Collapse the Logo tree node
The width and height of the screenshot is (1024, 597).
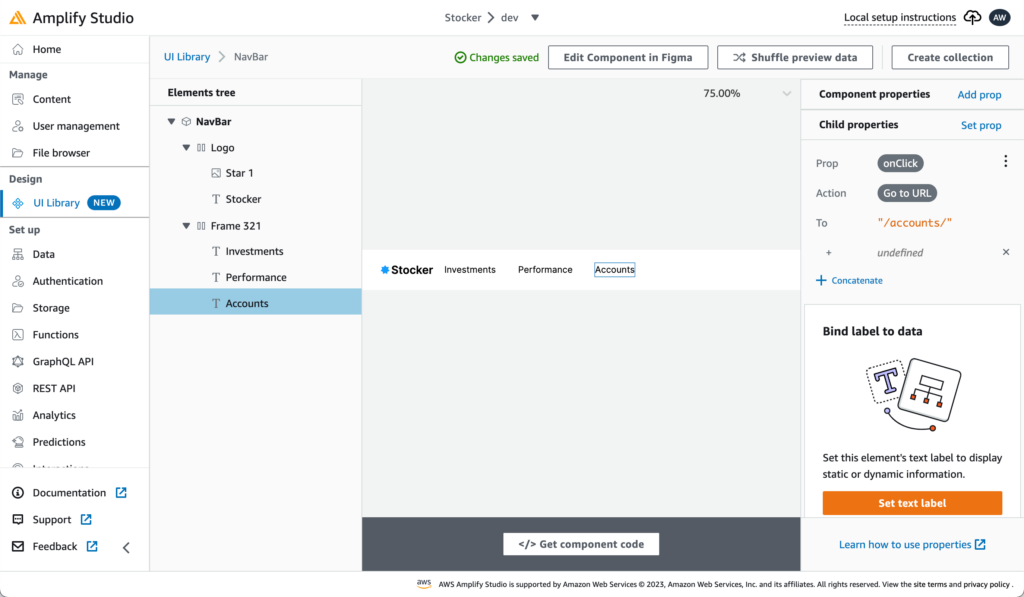click(186, 148)
